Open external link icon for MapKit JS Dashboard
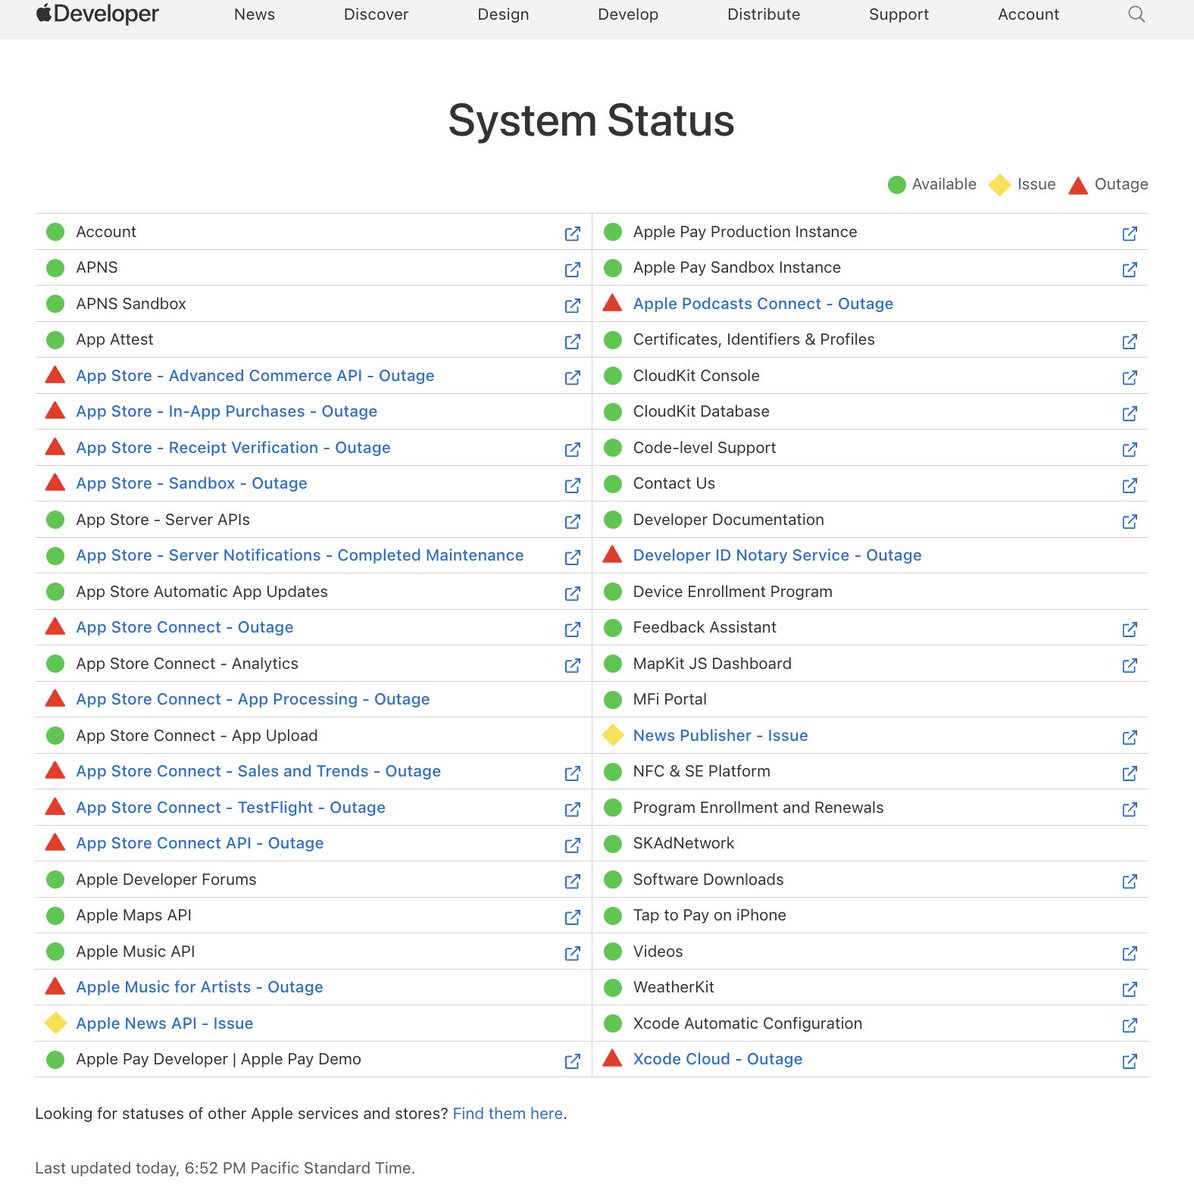The height and width of the screenshot is (1200, 1194). 1129,665
